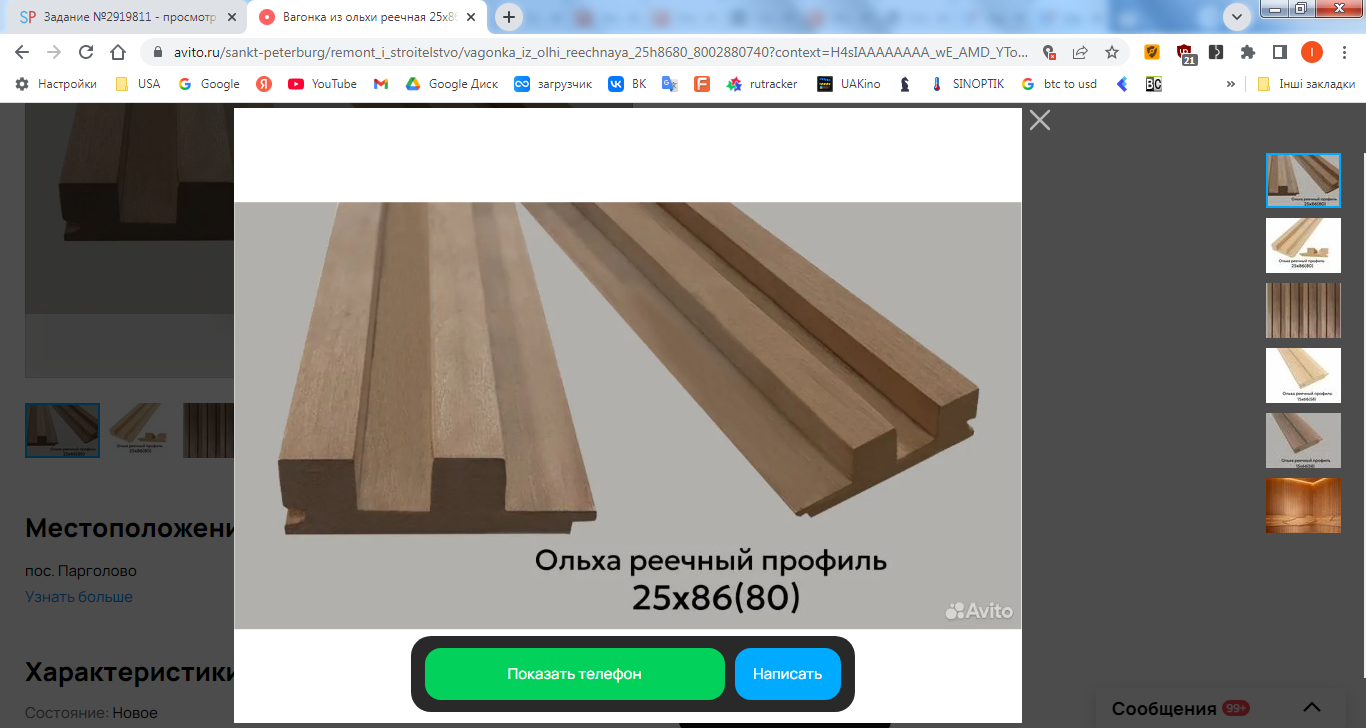Open the orange profile avatar menu

[x=1312, y=52]
